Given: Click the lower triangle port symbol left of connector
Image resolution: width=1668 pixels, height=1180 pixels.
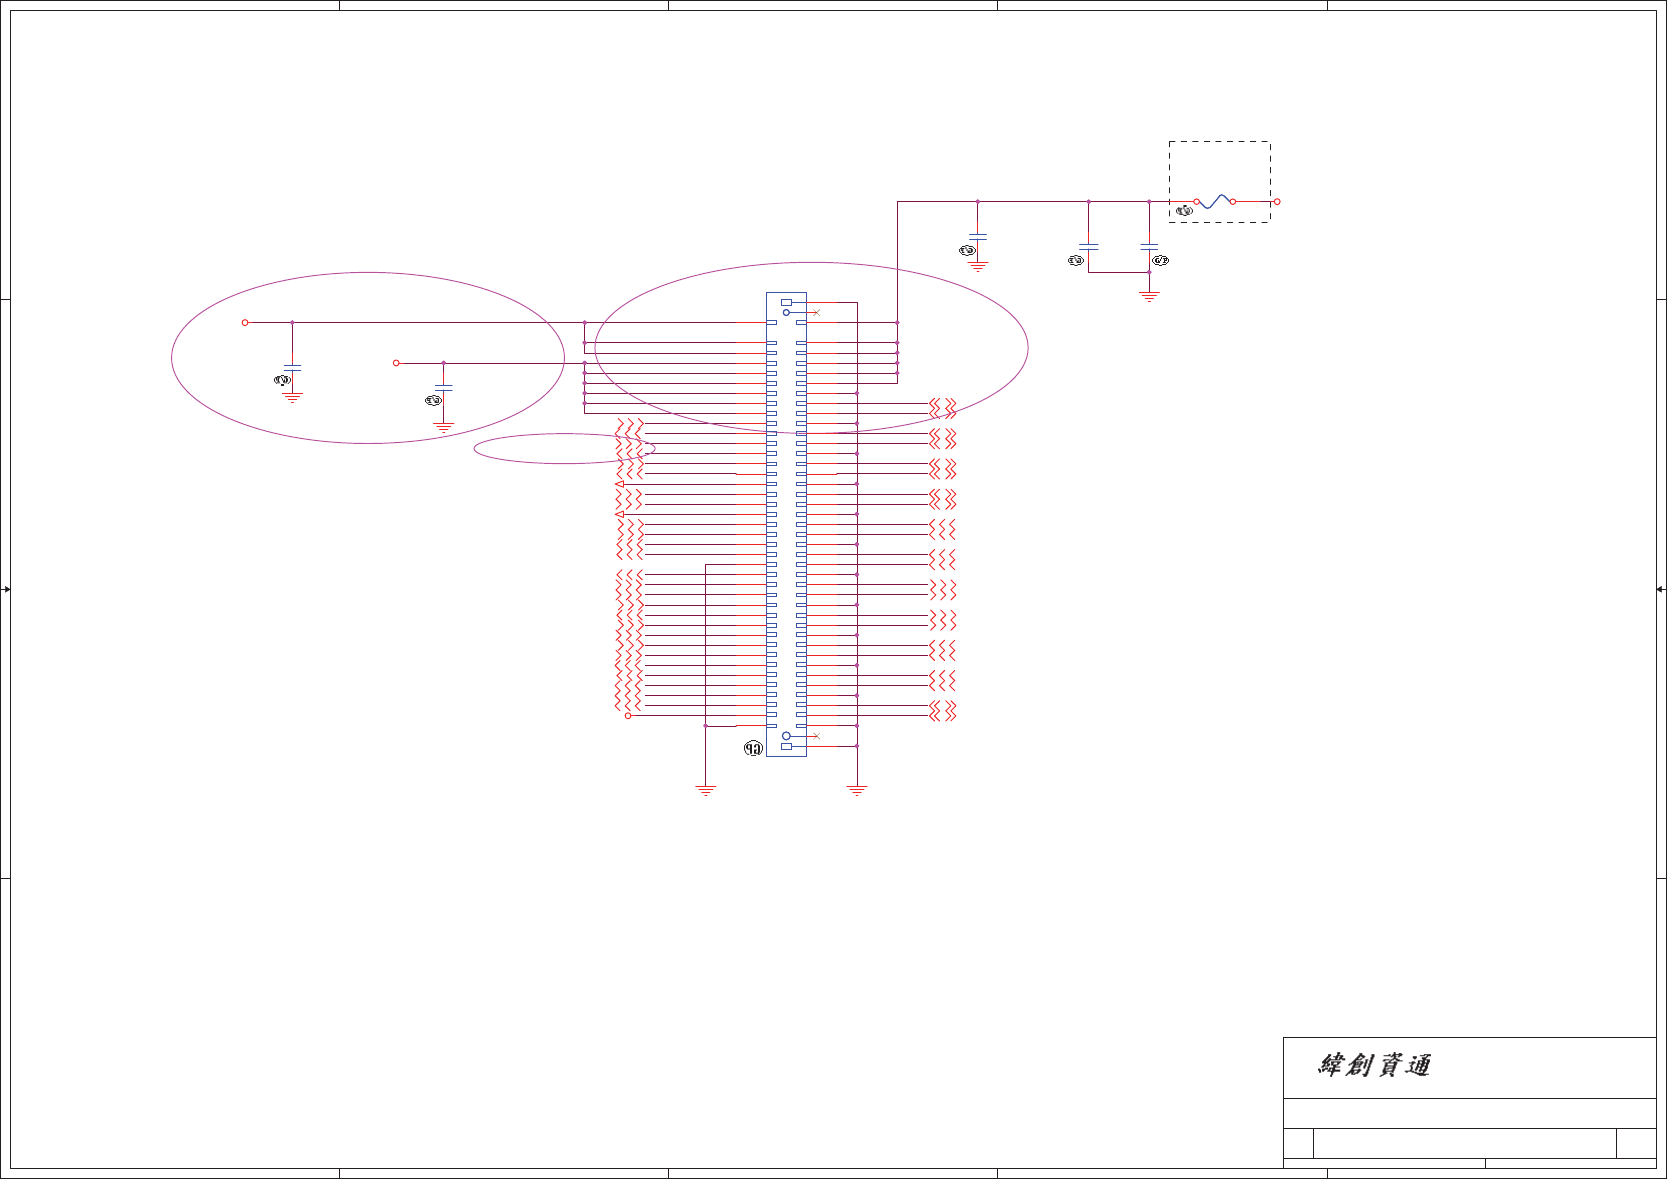Looking at the screenshot, I should coord(620,514).
